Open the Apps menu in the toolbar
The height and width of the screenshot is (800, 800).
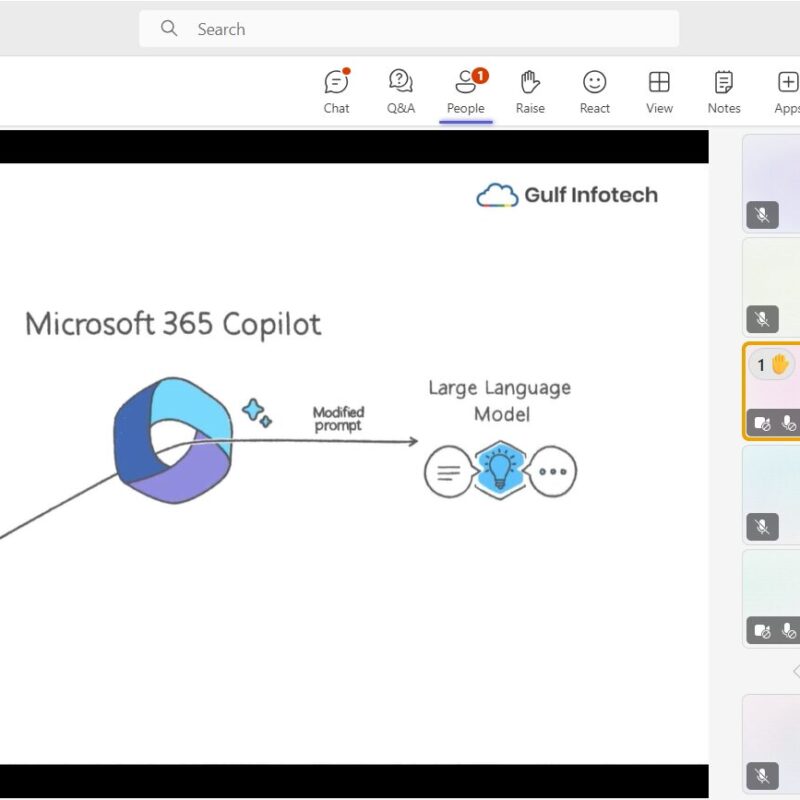[787, 91]
